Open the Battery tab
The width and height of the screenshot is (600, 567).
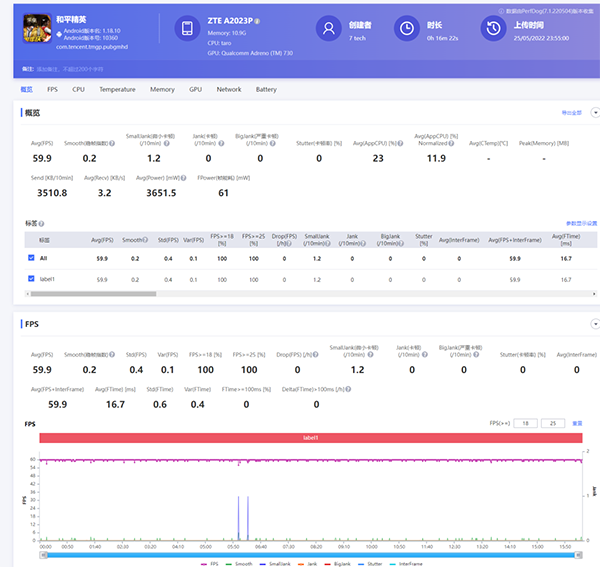[266, 89]
